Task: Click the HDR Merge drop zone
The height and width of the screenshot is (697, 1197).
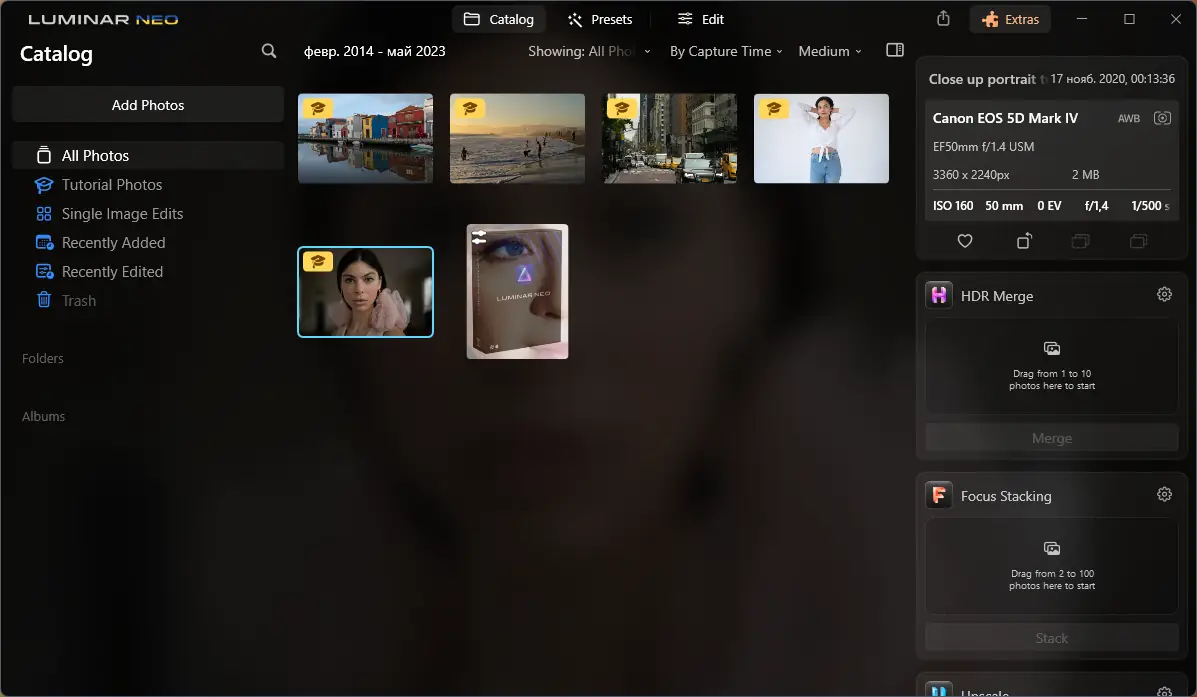Action: point(1052,367)
